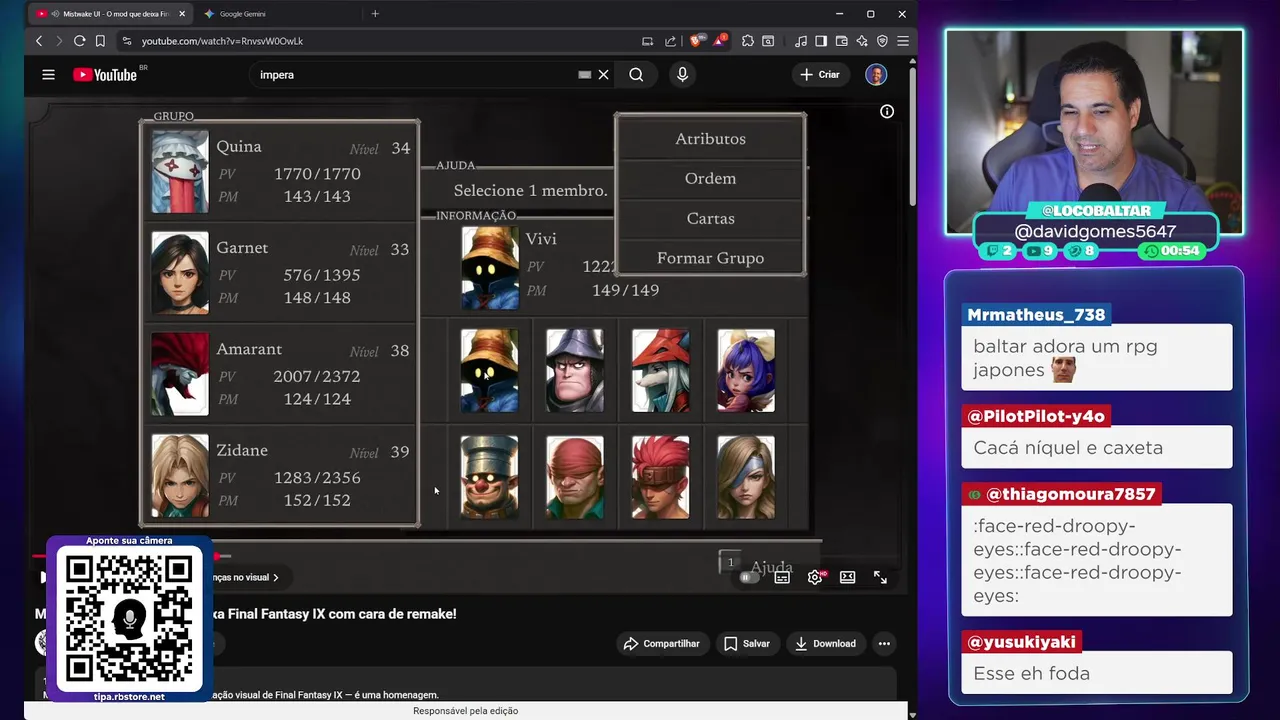This screenshot has width=1280, height=720.
Task: Select Amarant's party row
Action: pos(280,374)
